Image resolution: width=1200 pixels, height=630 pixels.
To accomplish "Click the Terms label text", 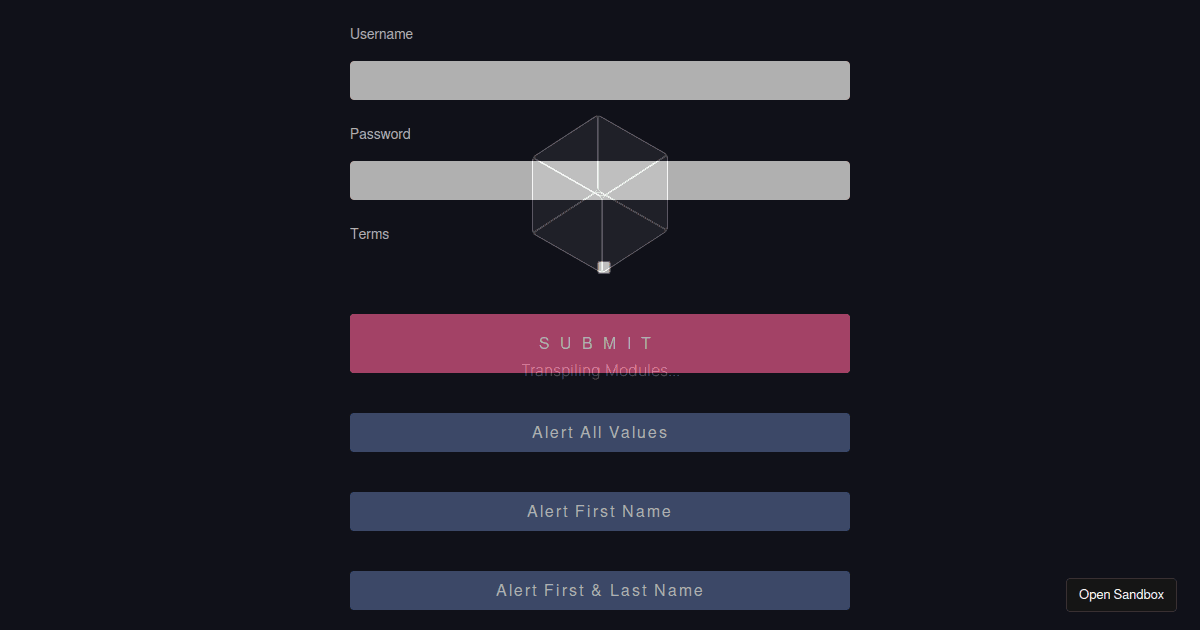I will 369,234.
